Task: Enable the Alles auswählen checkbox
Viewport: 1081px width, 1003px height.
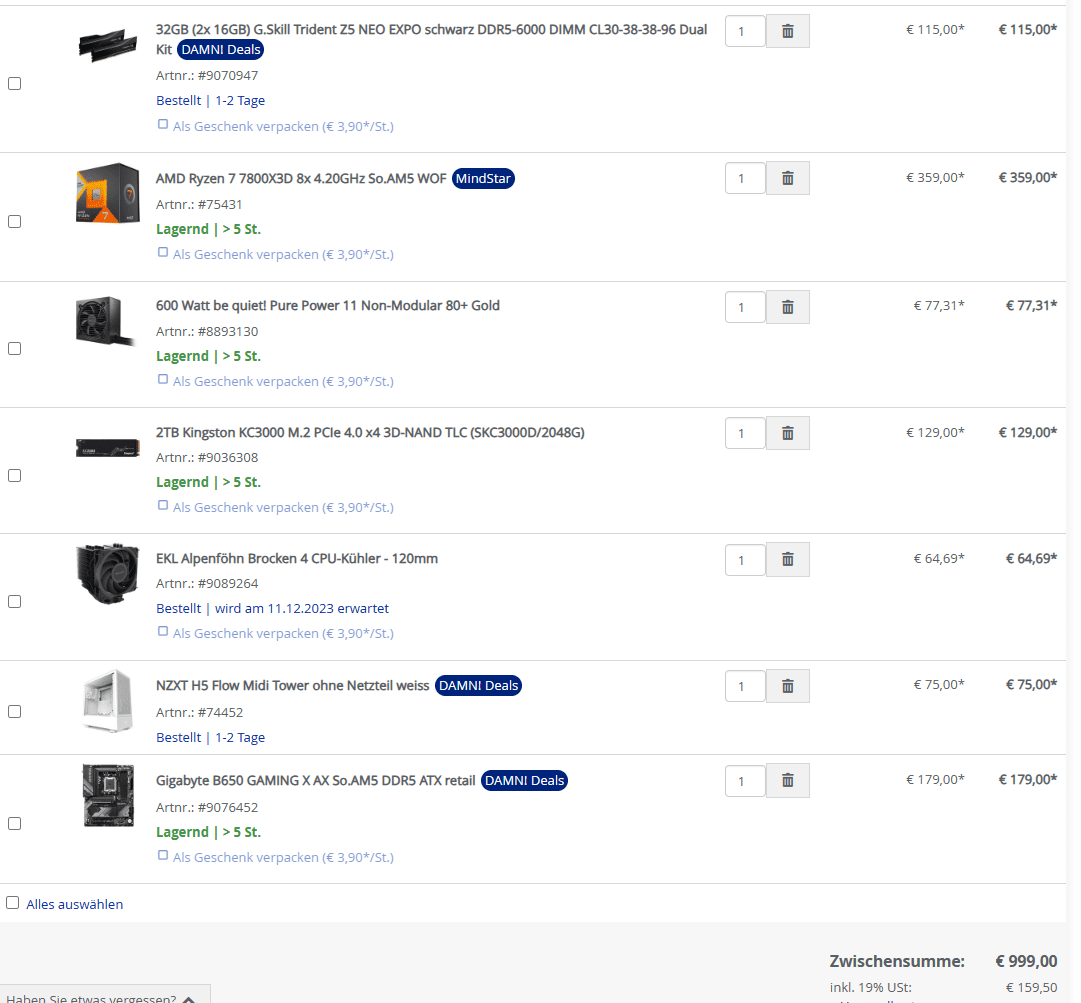Action: 12,903
